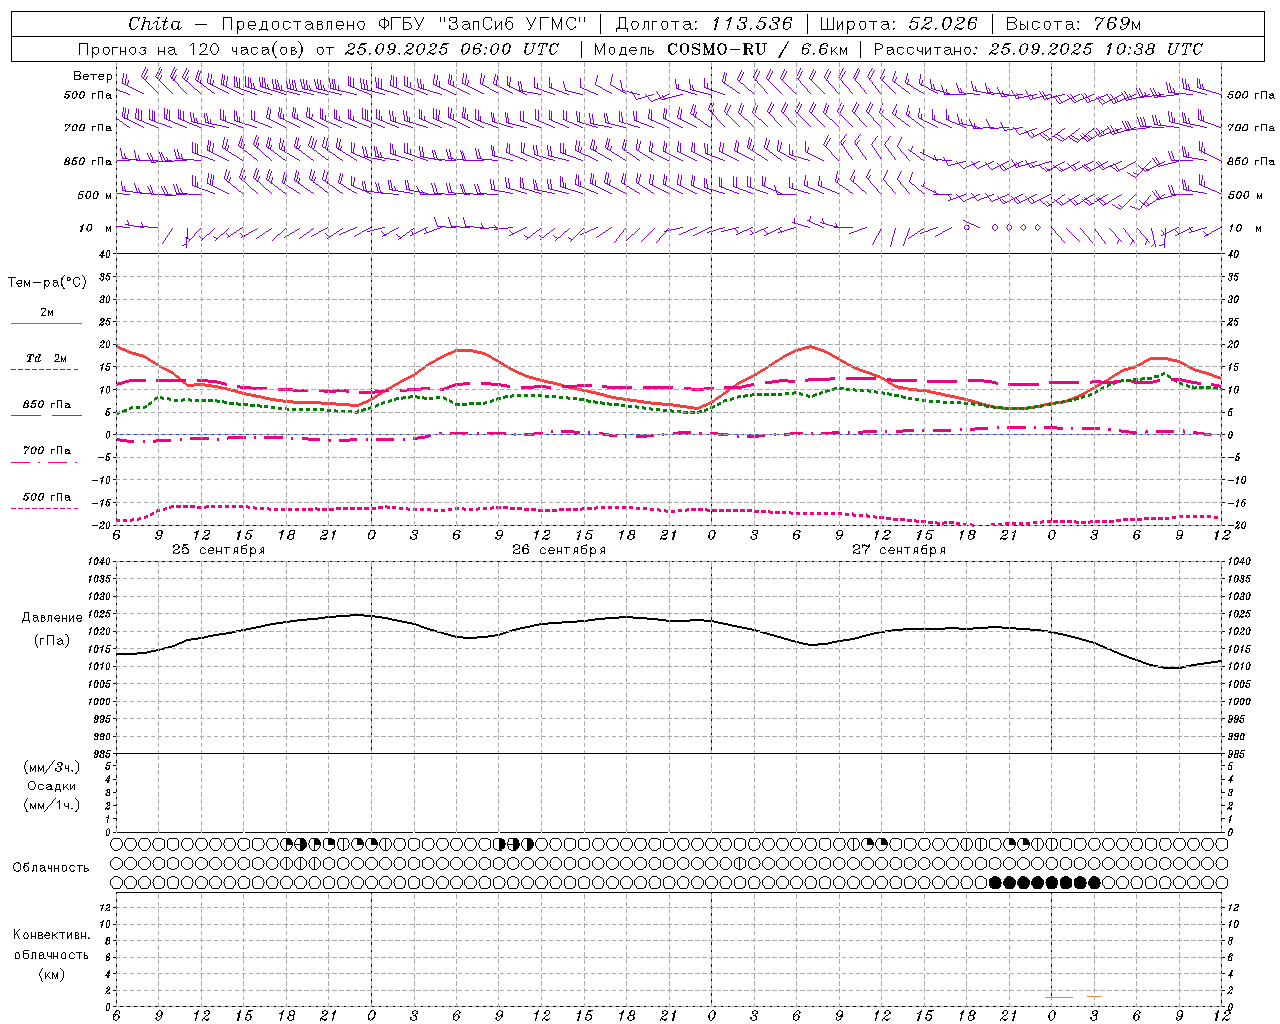Click the solid line sample under 2м
The image size is (1280, 1024).
point(46,323)
